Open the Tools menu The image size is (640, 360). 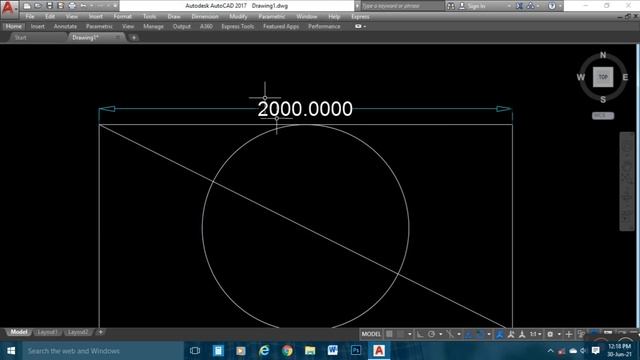pyautogui.click(x=149, y=16)
